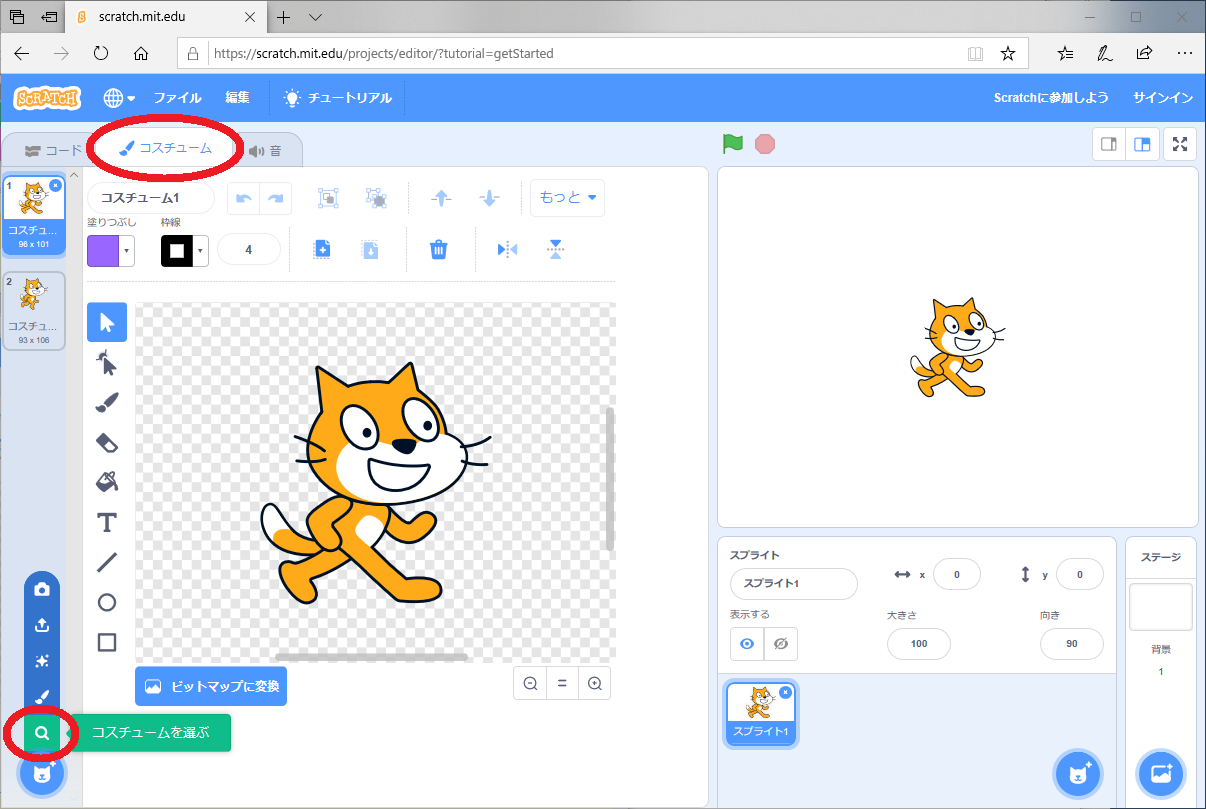Flip the costume vertically
This screenshot has width=1206, height=809.
[x=556, y=249]
